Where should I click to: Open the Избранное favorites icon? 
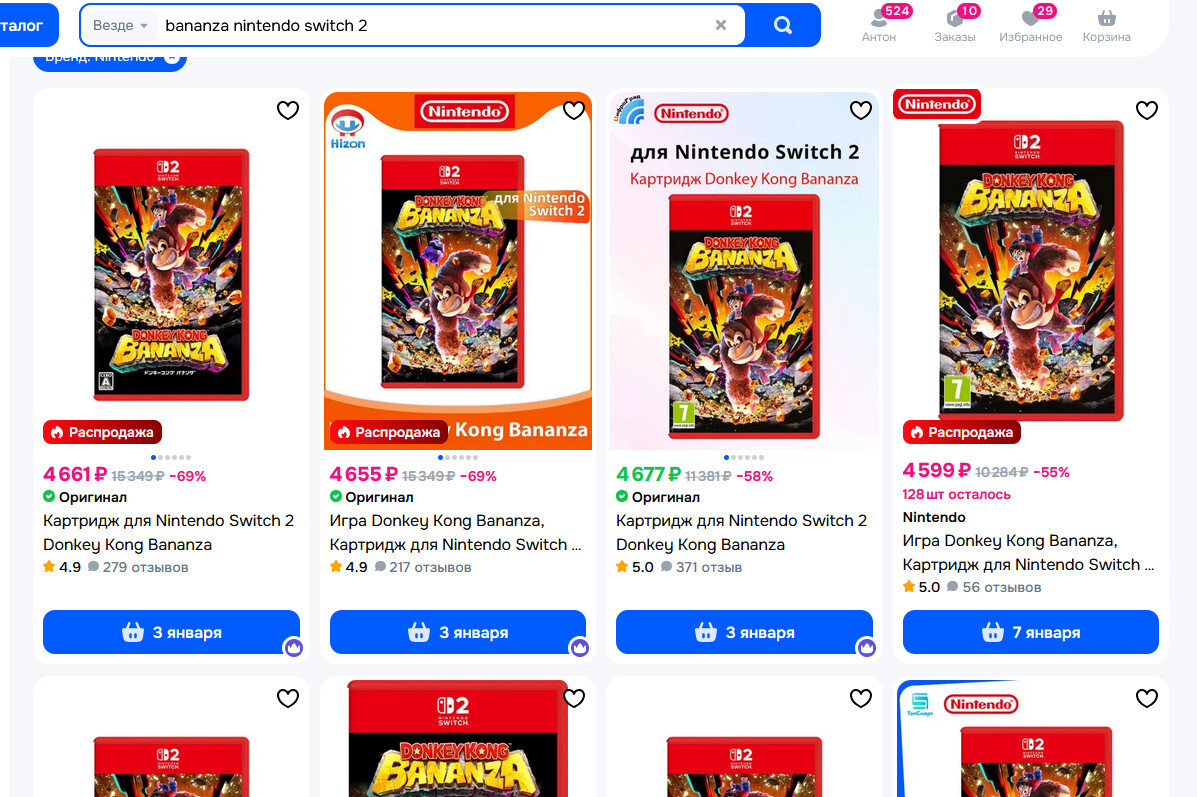coord(1030,18)
